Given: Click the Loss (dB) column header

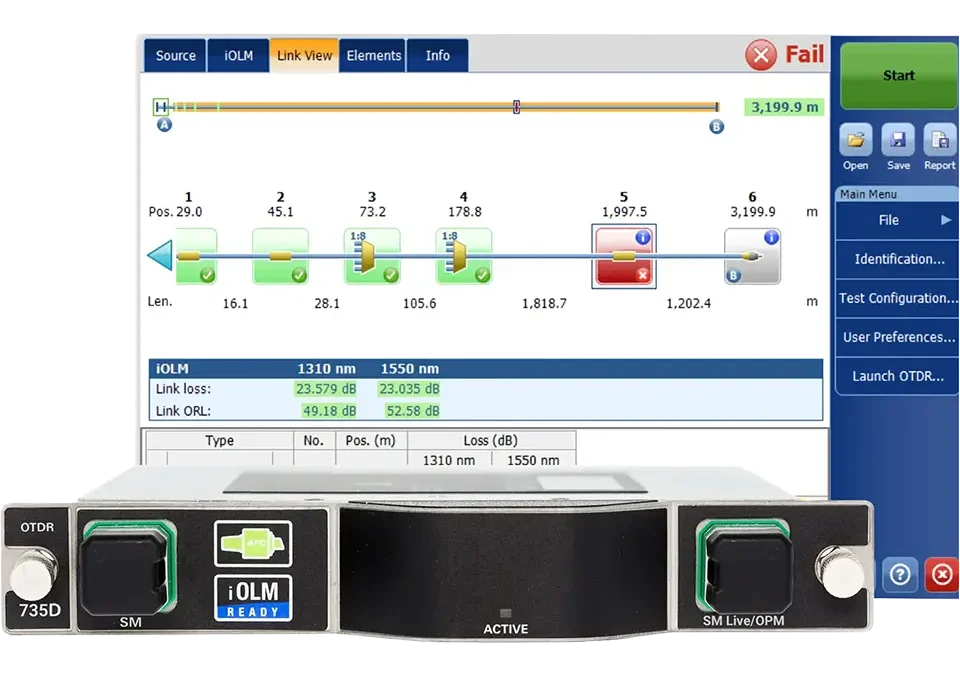Looking at the screenshot, I should [491, 440].
